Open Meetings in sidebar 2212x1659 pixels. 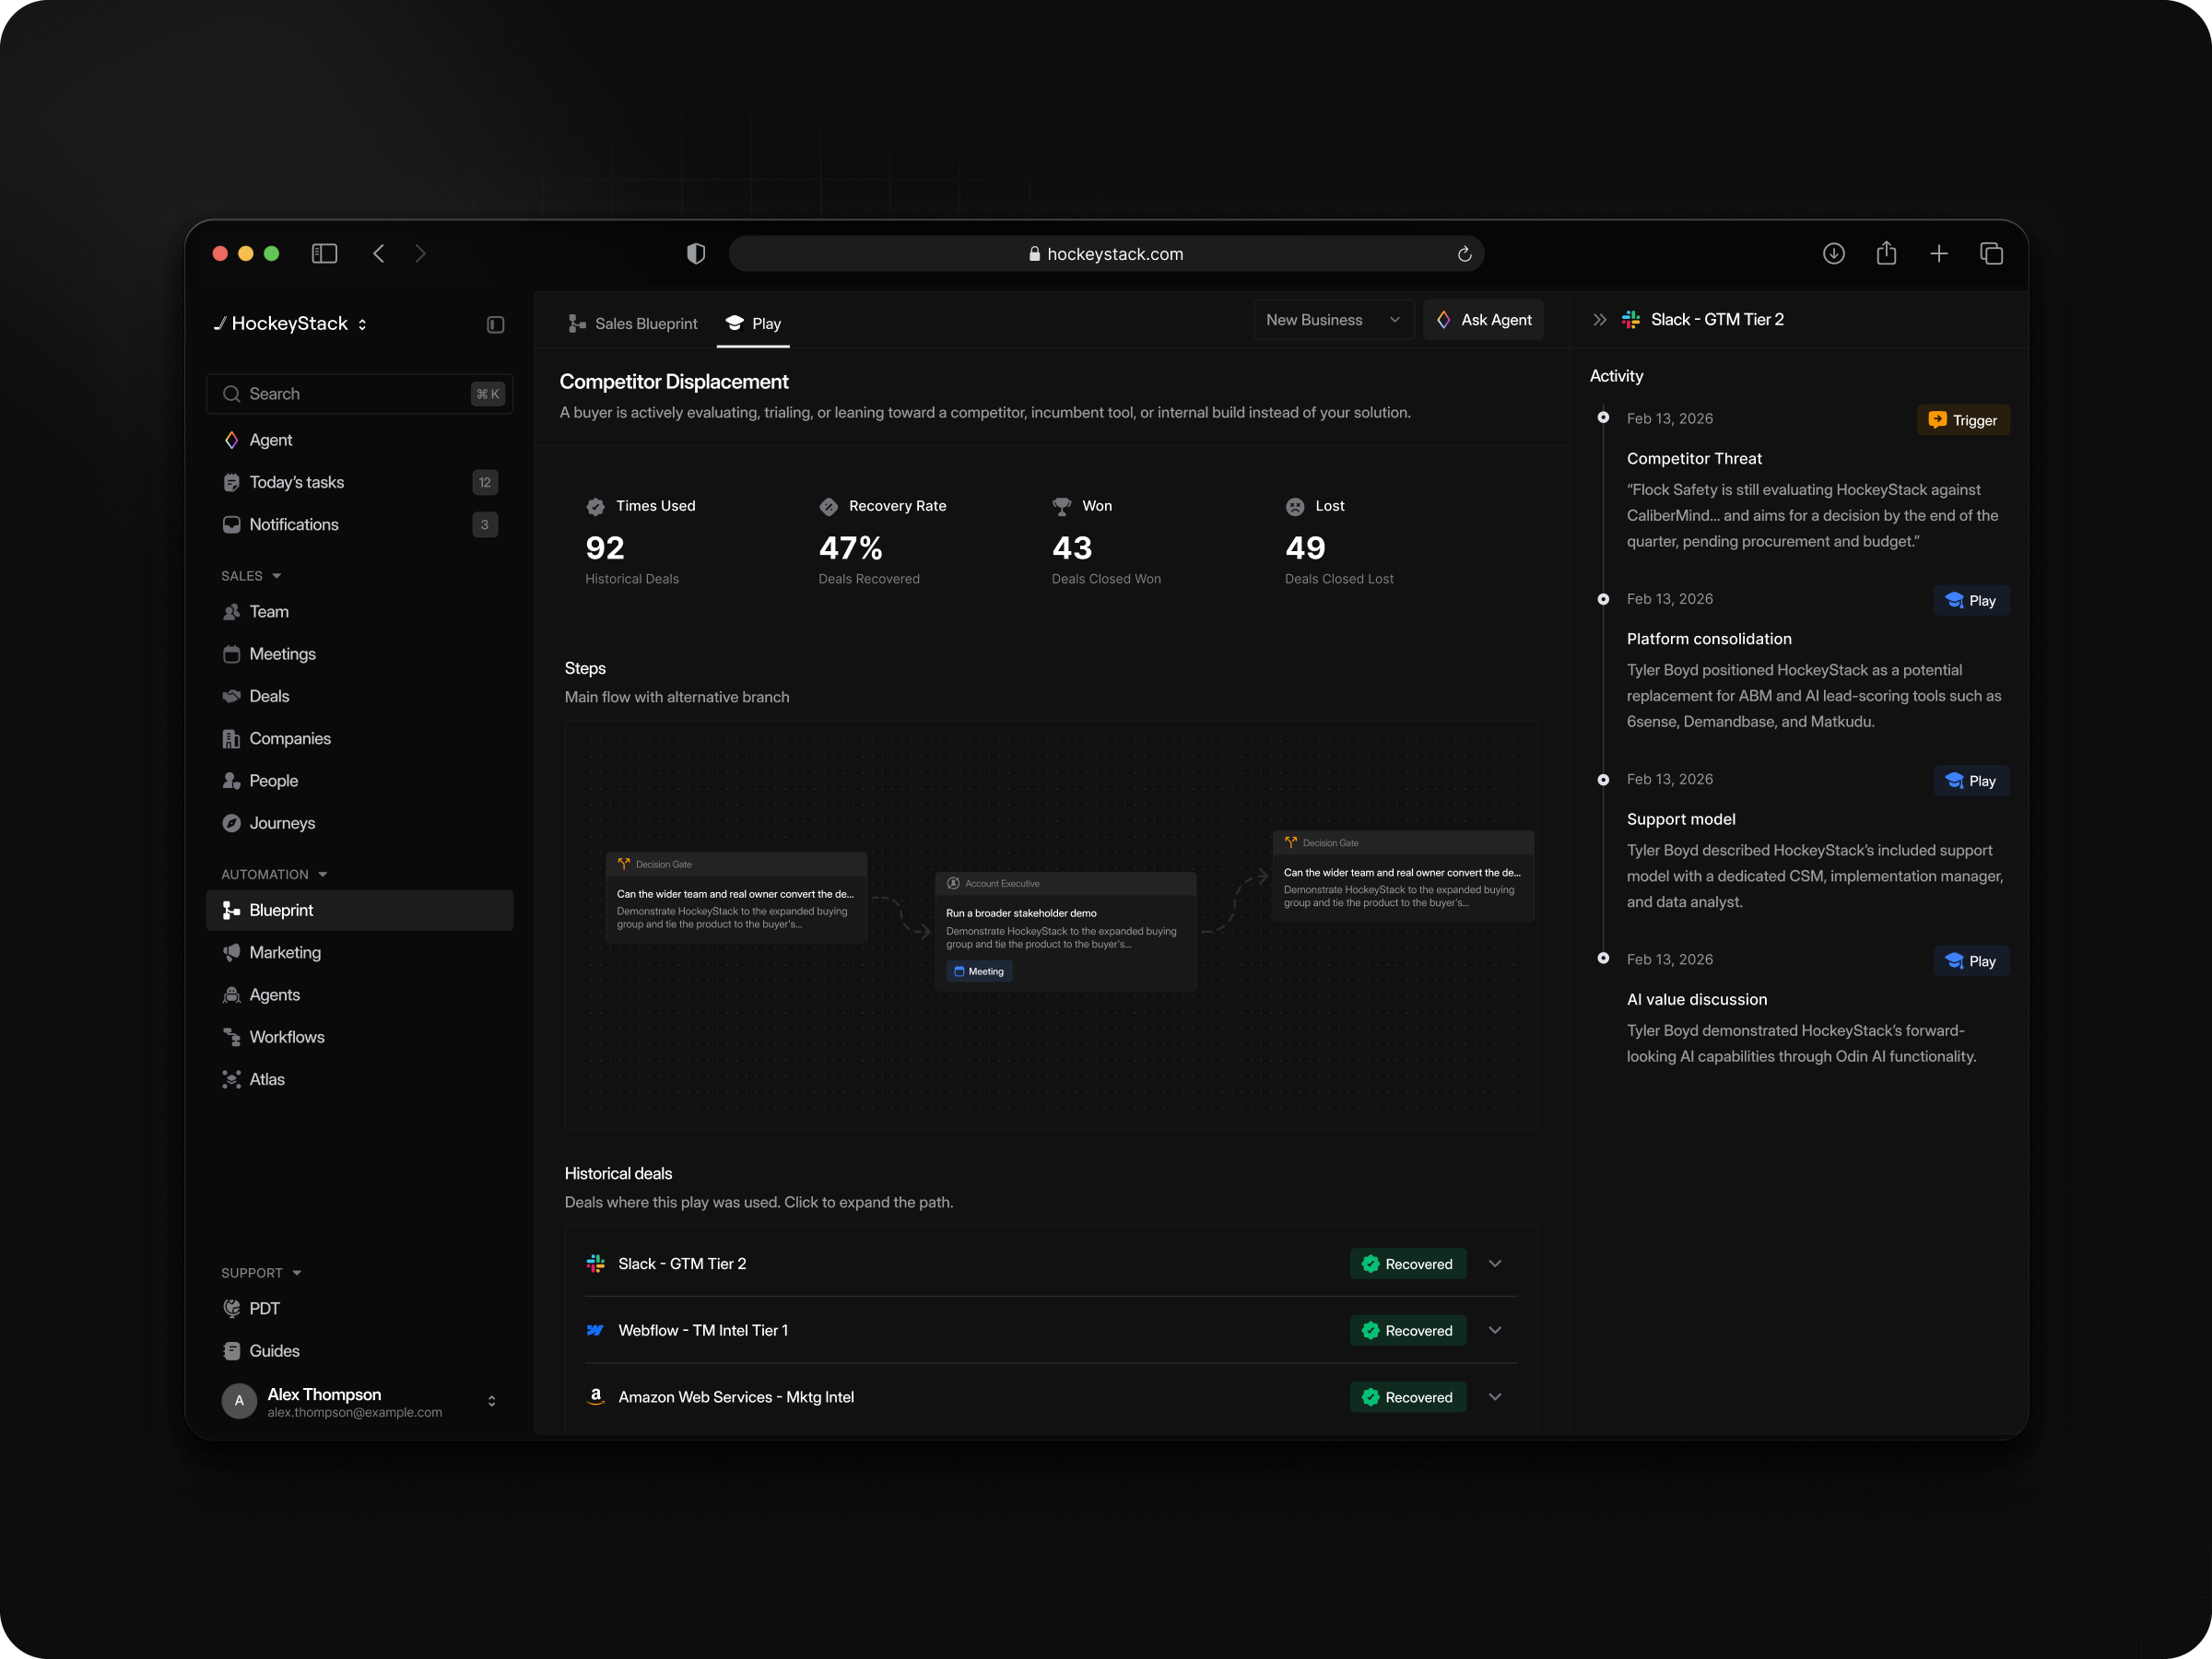tap(359, 654)
